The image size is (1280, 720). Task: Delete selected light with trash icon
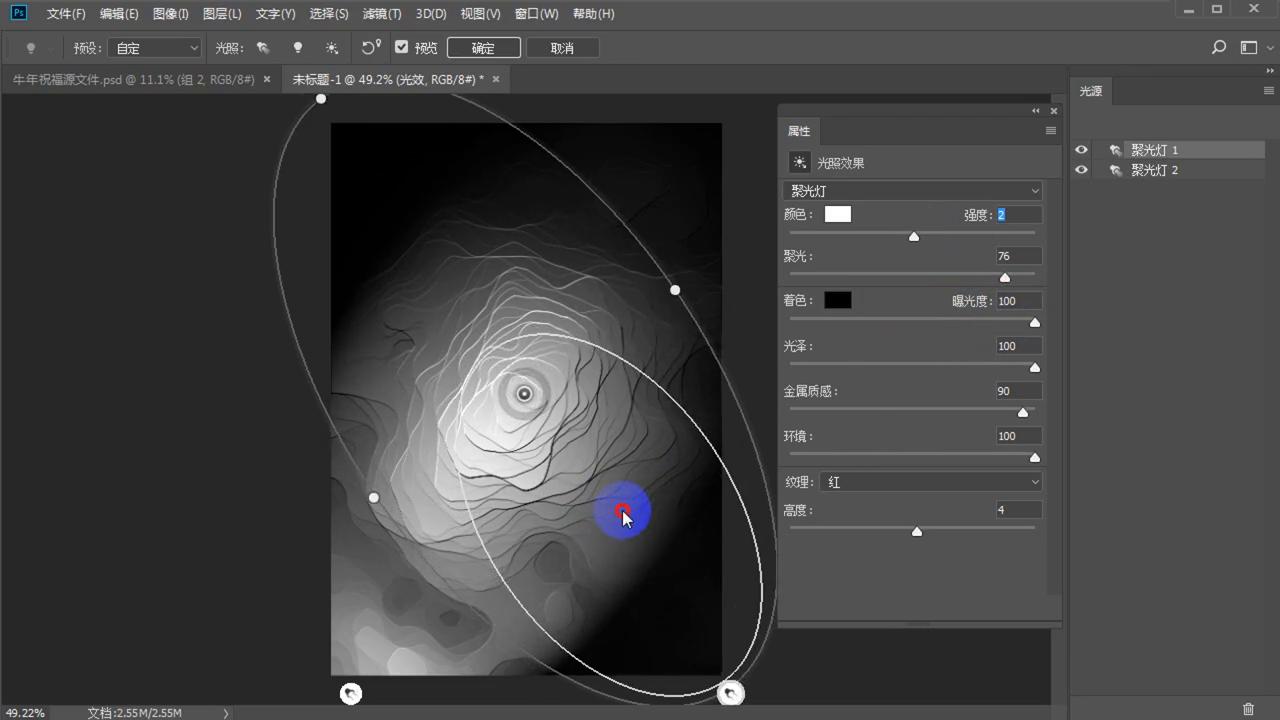[x=1248, y=709]
